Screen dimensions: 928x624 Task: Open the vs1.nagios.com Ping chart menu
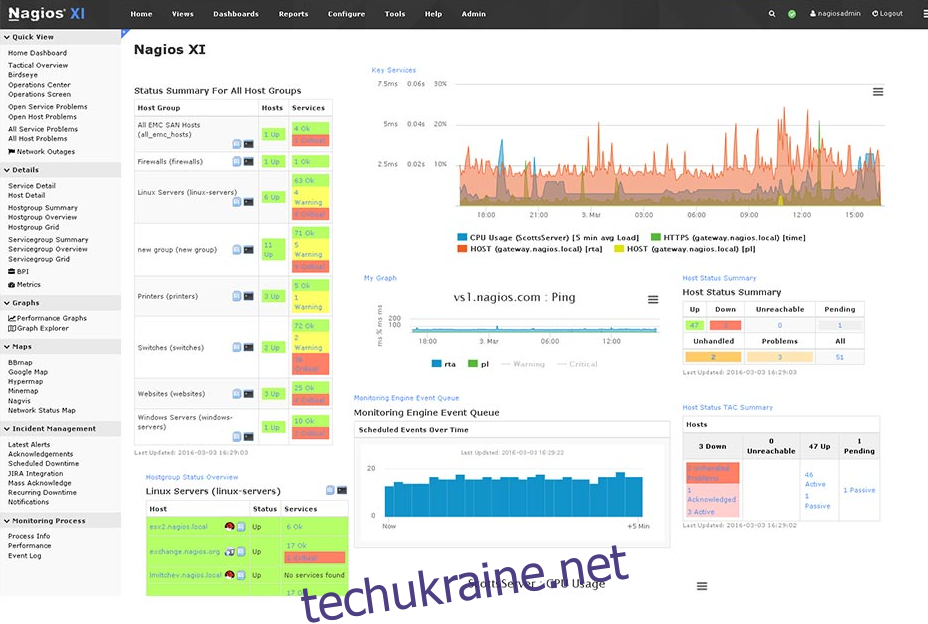coord(653,300)
